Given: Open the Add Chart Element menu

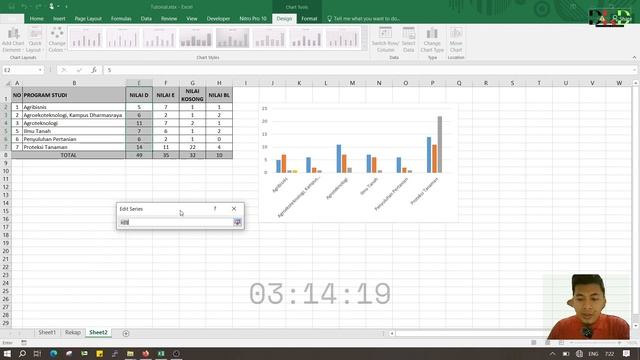Looking at the screenshot, I should point(13,40).
